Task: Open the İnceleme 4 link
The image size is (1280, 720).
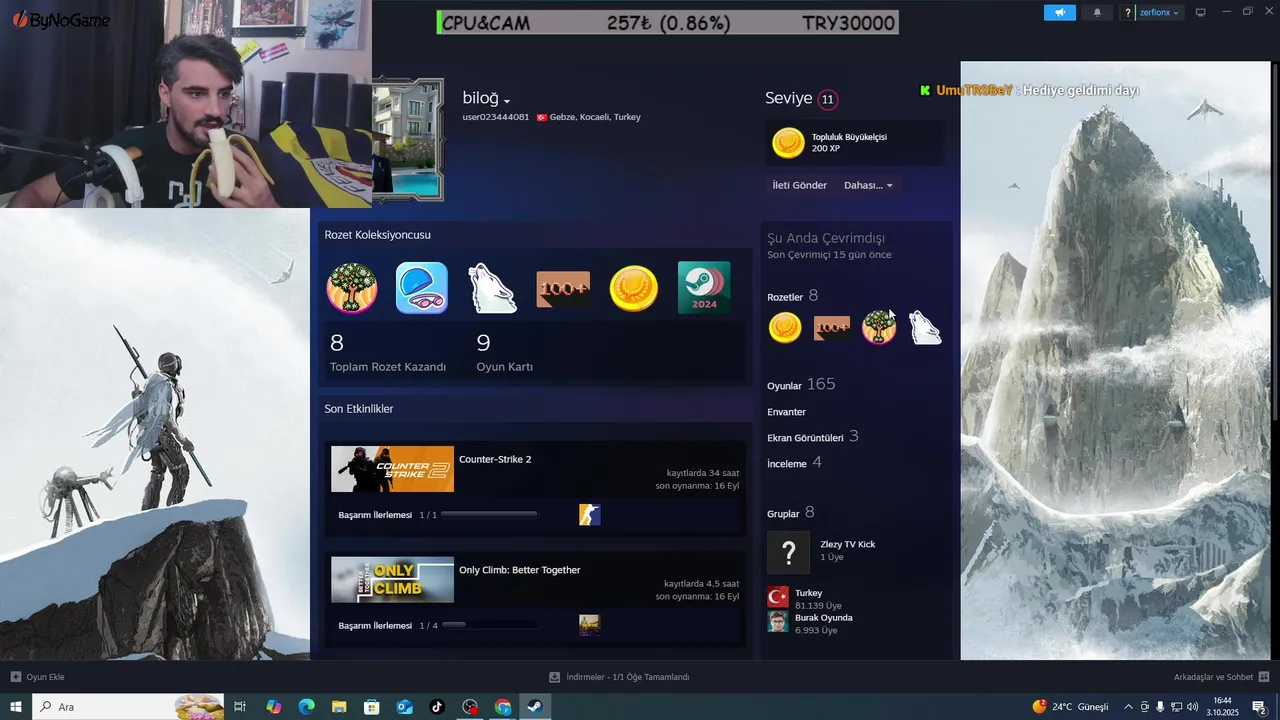Action: [794, 463]
